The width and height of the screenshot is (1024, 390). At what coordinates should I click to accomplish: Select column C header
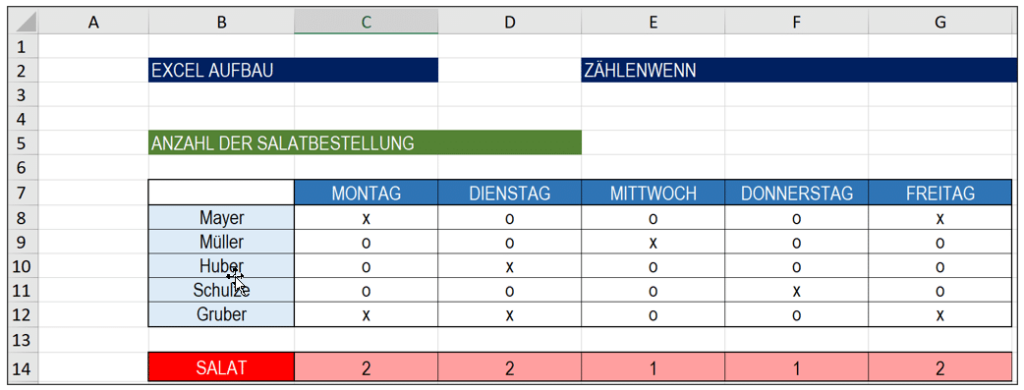coord(366,22)
